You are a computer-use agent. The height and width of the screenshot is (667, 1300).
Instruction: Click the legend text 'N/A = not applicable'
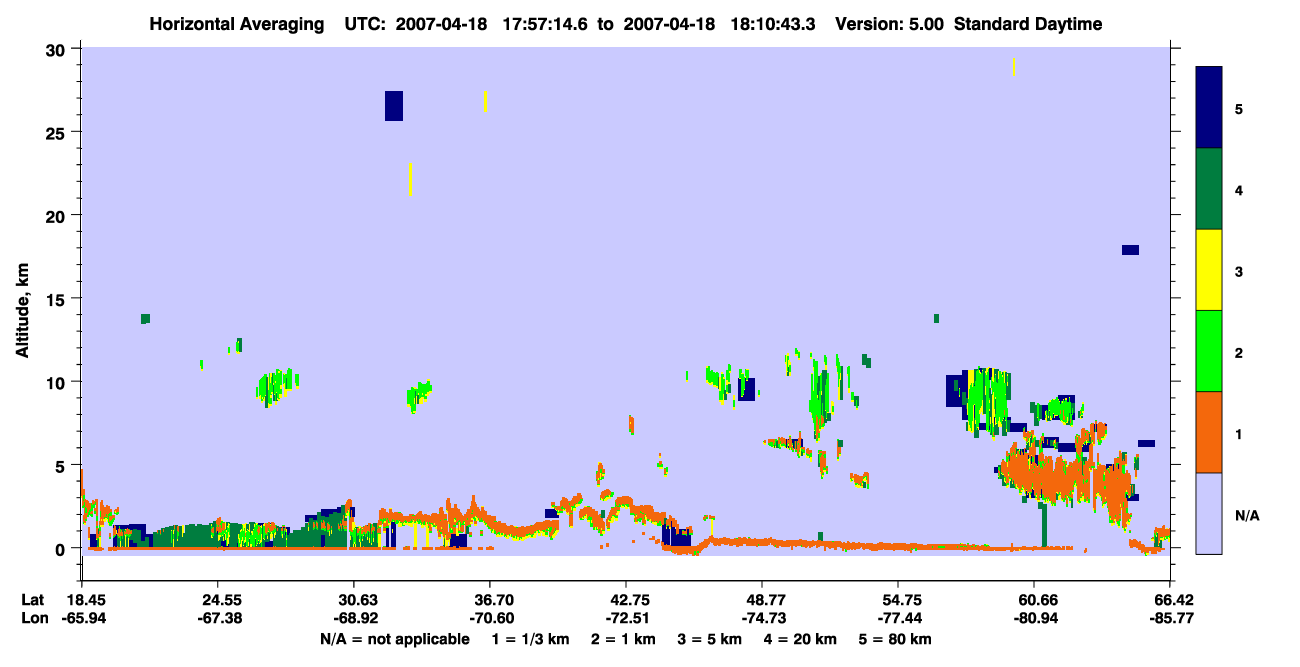tap(394, 639)
